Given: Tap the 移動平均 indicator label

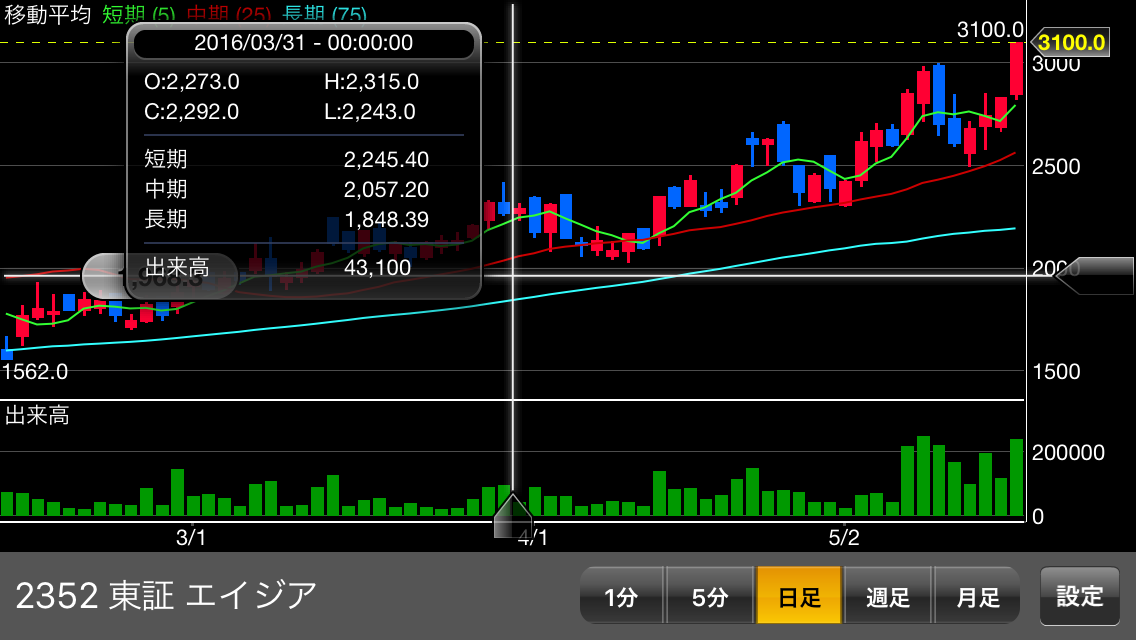Looking at the screenshot, I should tap(47, 15).
